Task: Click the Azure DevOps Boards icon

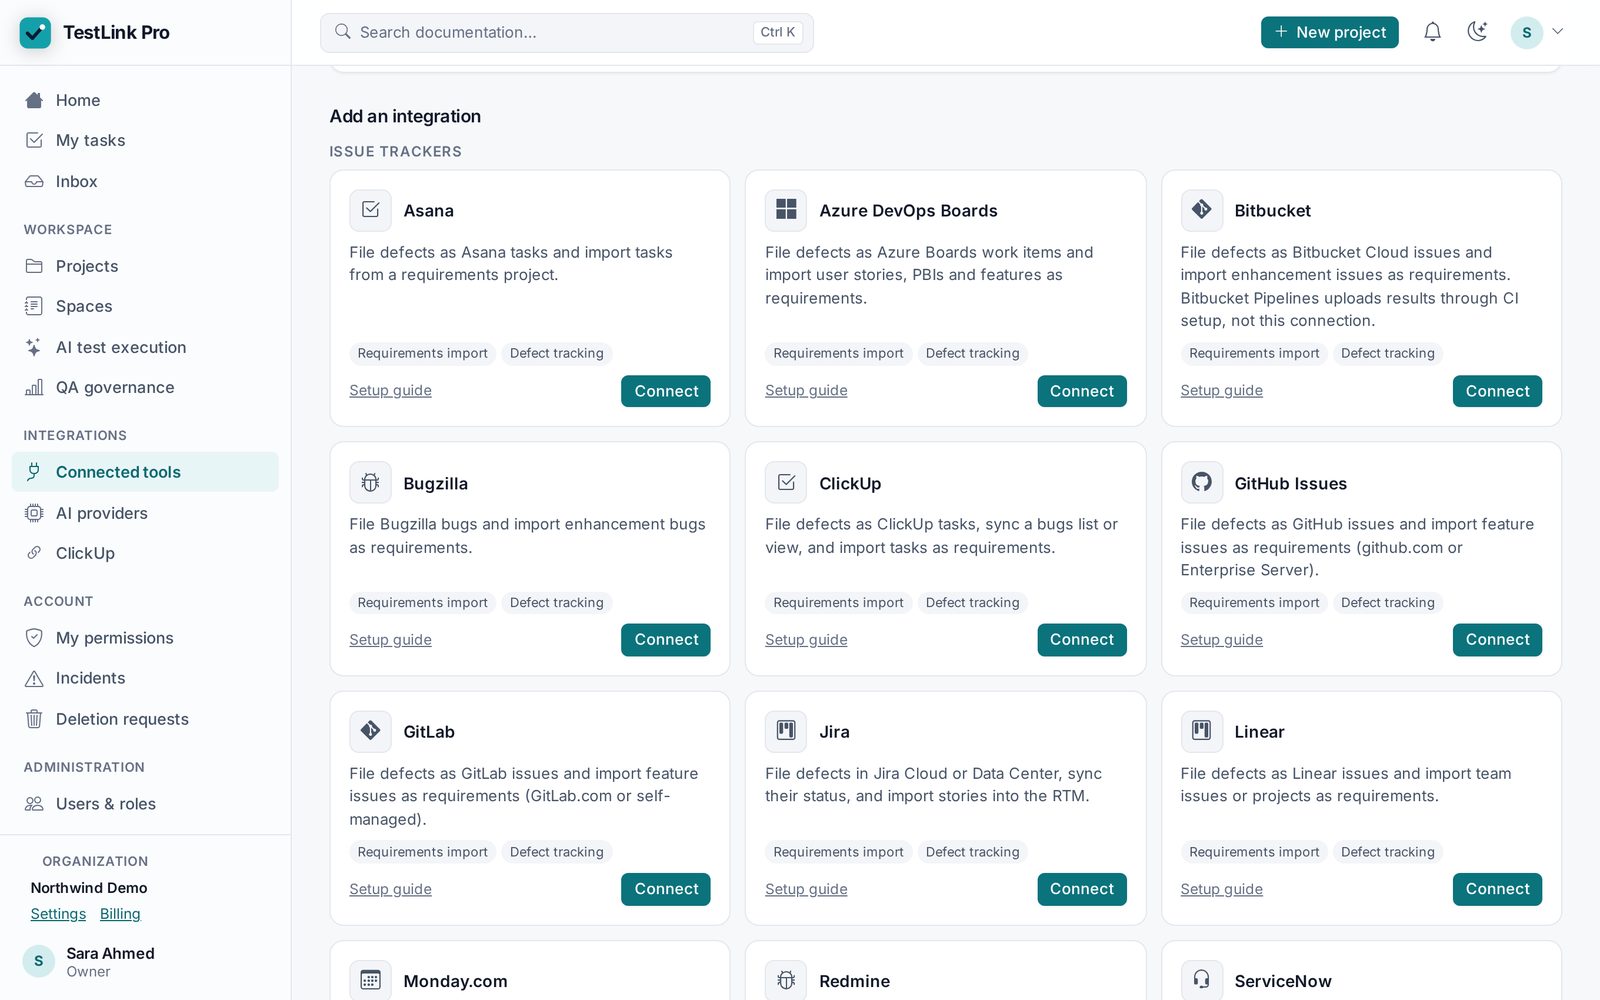Action: [786, 210]
